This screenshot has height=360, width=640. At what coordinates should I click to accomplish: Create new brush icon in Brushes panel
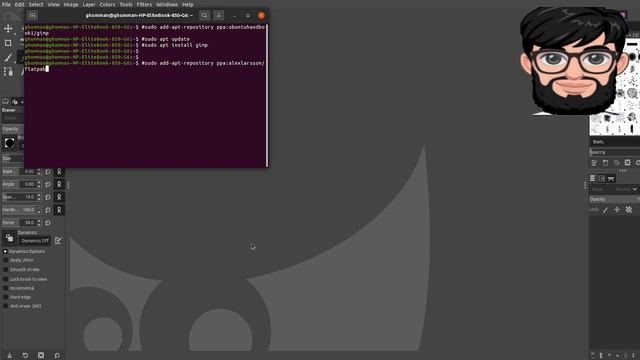coord(605,163)
